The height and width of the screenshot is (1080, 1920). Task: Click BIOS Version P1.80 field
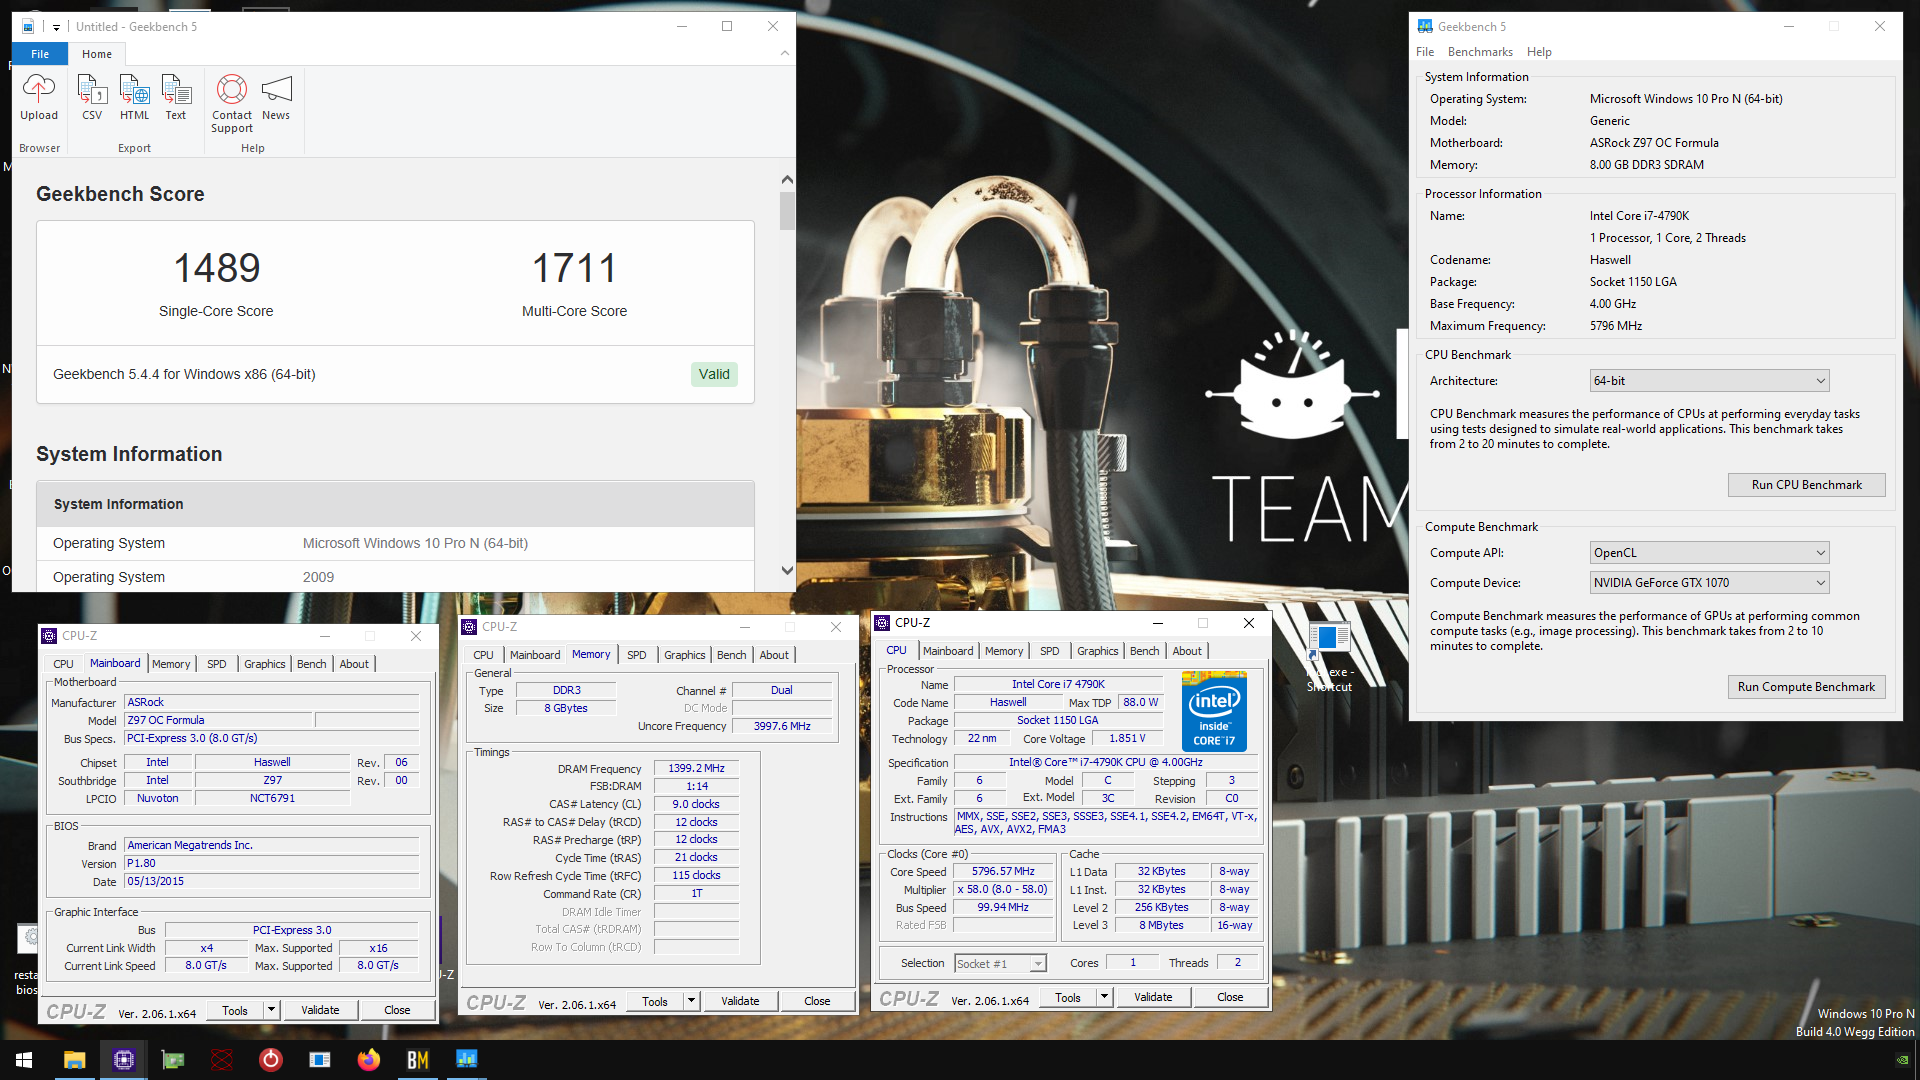[x=271, y=863]
